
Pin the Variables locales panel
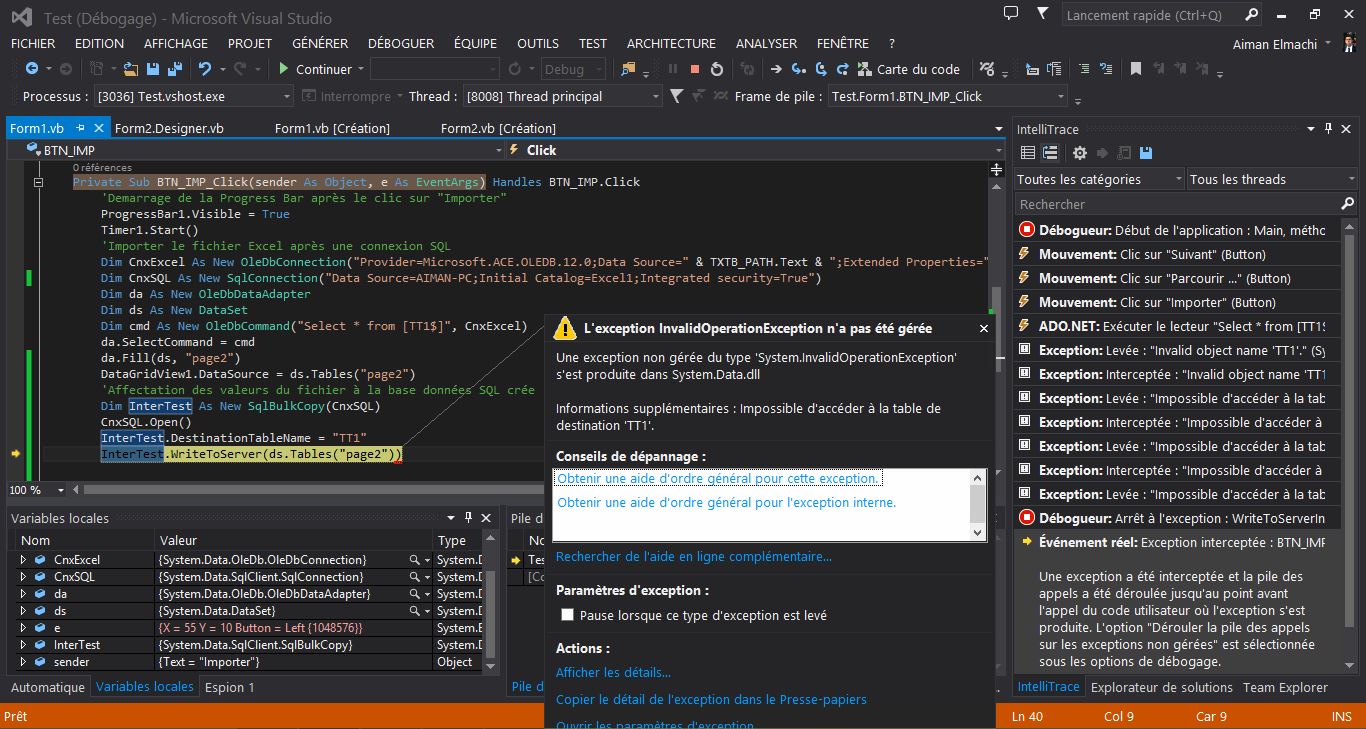(x=468, y=518)
